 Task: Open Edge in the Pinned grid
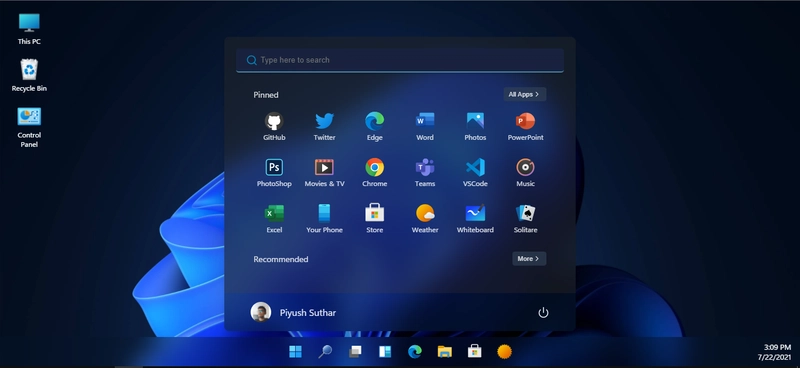[374, 127]
